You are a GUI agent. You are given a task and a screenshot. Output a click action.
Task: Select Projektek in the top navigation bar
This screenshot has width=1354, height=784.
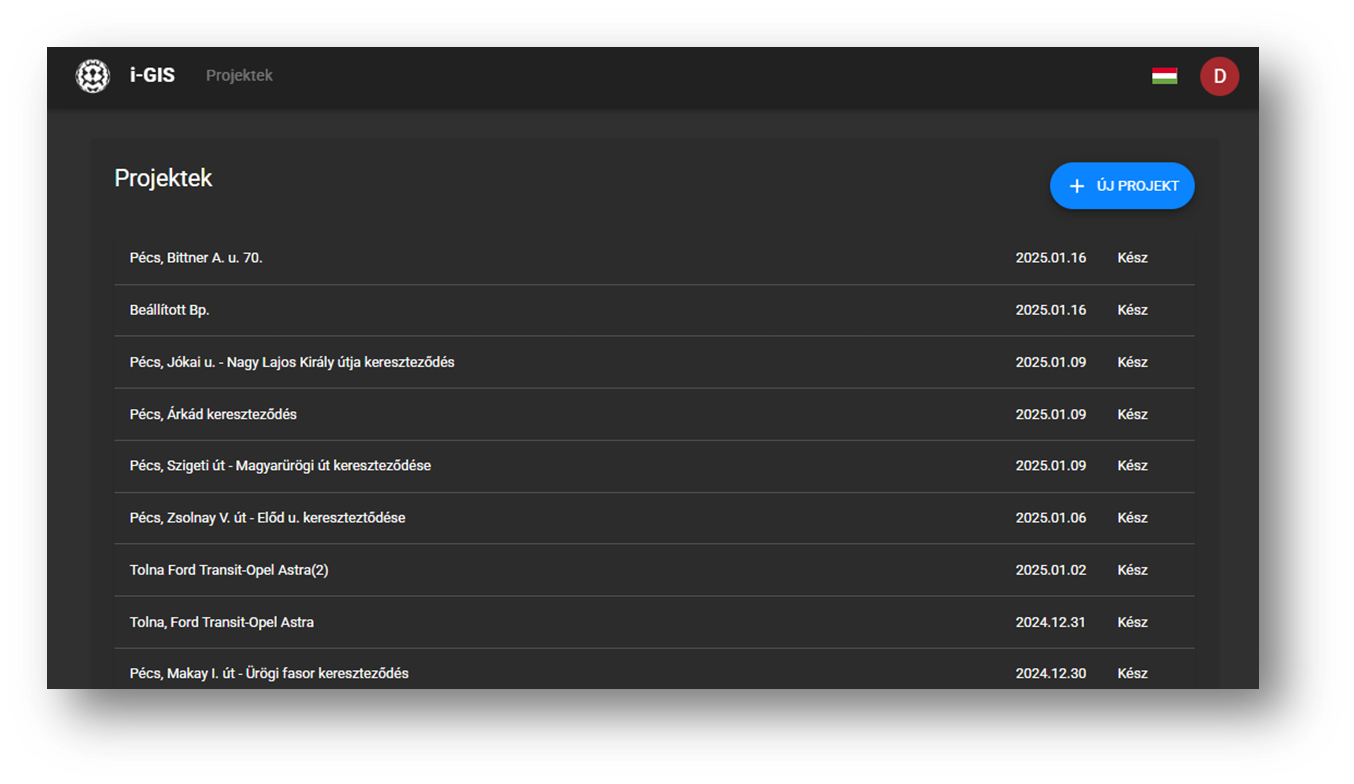[239, 76]
